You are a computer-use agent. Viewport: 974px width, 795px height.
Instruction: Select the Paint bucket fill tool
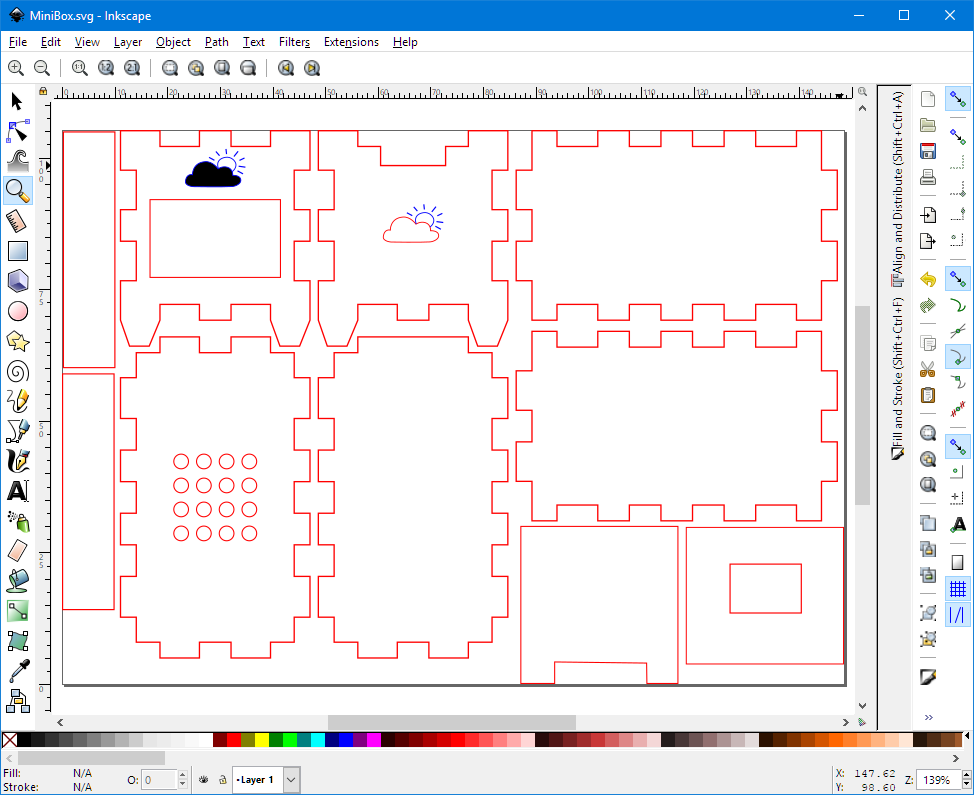point(17,580)
